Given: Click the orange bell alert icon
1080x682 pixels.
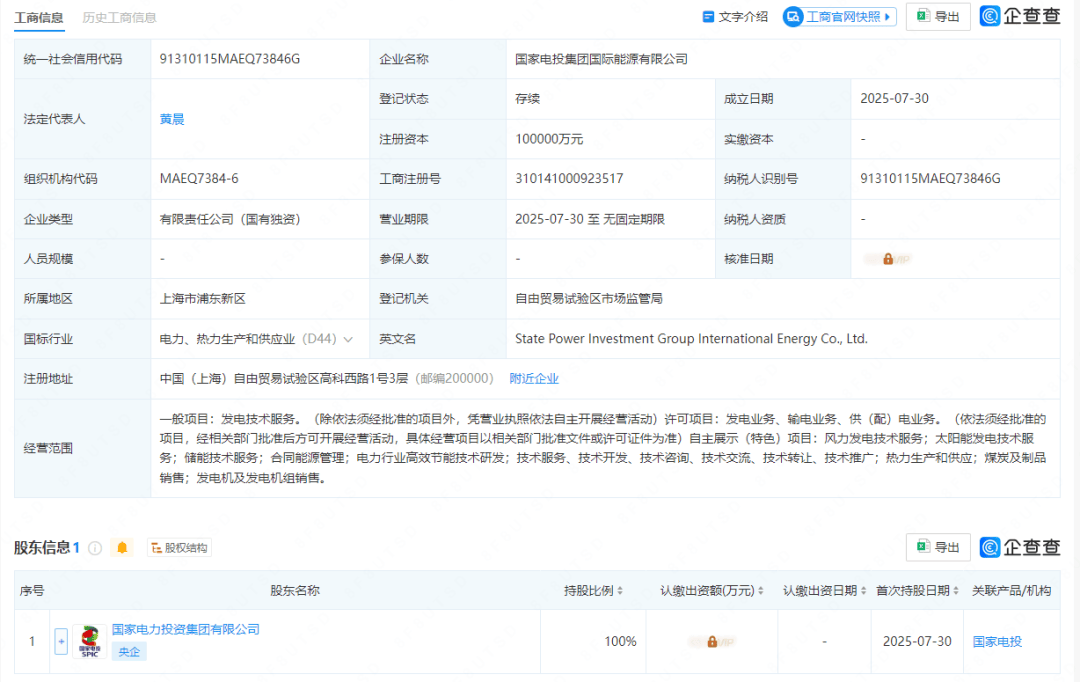Looking at the screenshot, I should (123, 548).
